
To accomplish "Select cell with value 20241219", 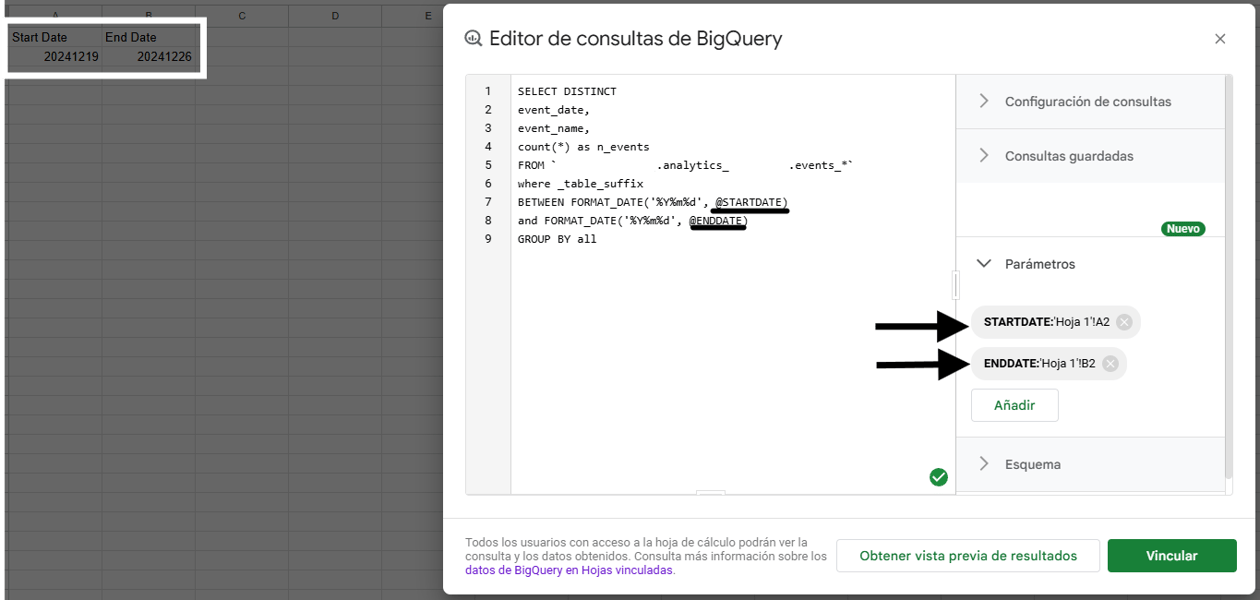I will point(54,57).
